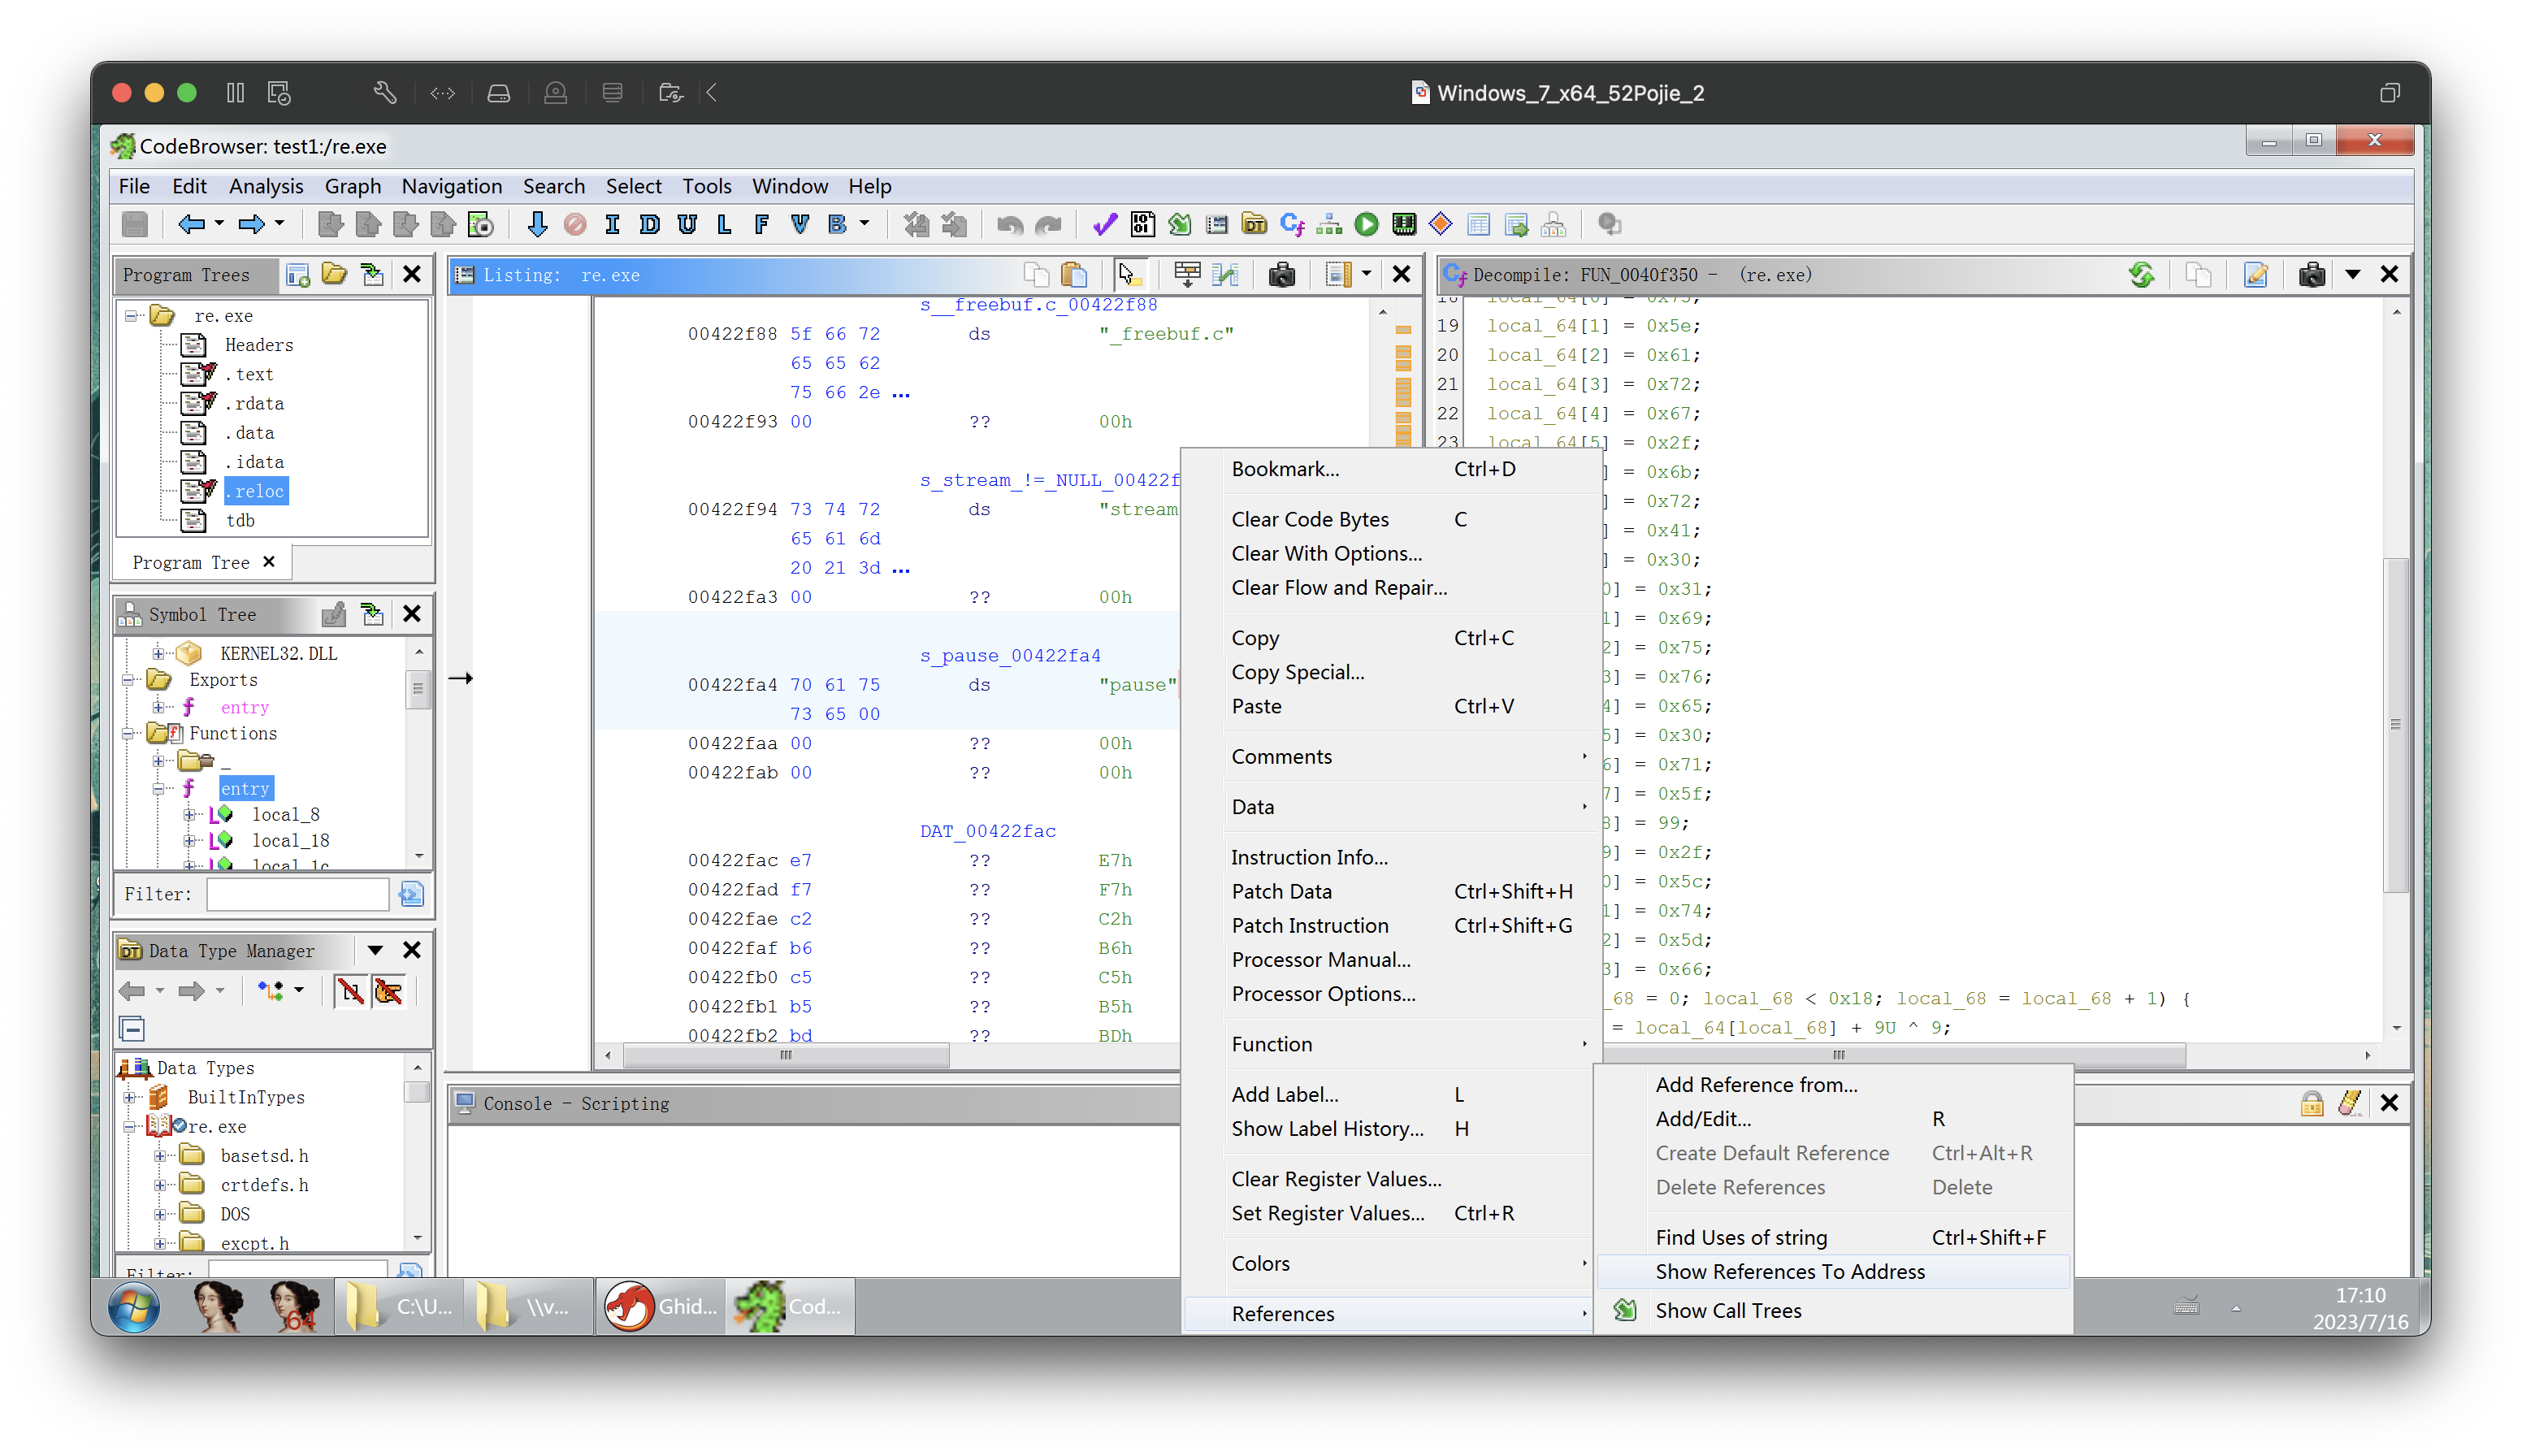Click the down-arrow navigate icon in toolbar
Screen dimensions: 2522x1456
click(x=537, y=225)
